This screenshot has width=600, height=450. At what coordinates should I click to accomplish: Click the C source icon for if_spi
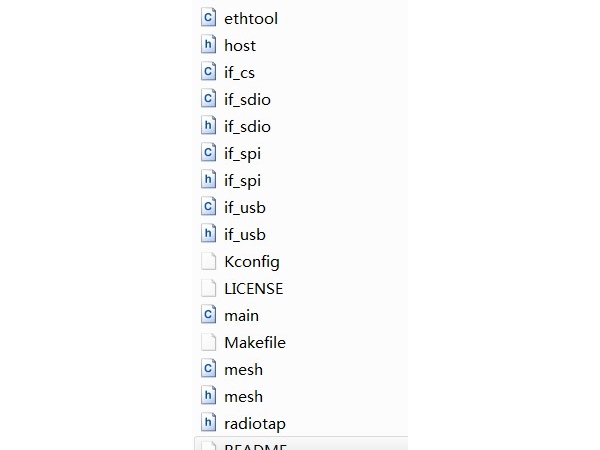click(x=208, y=153)
